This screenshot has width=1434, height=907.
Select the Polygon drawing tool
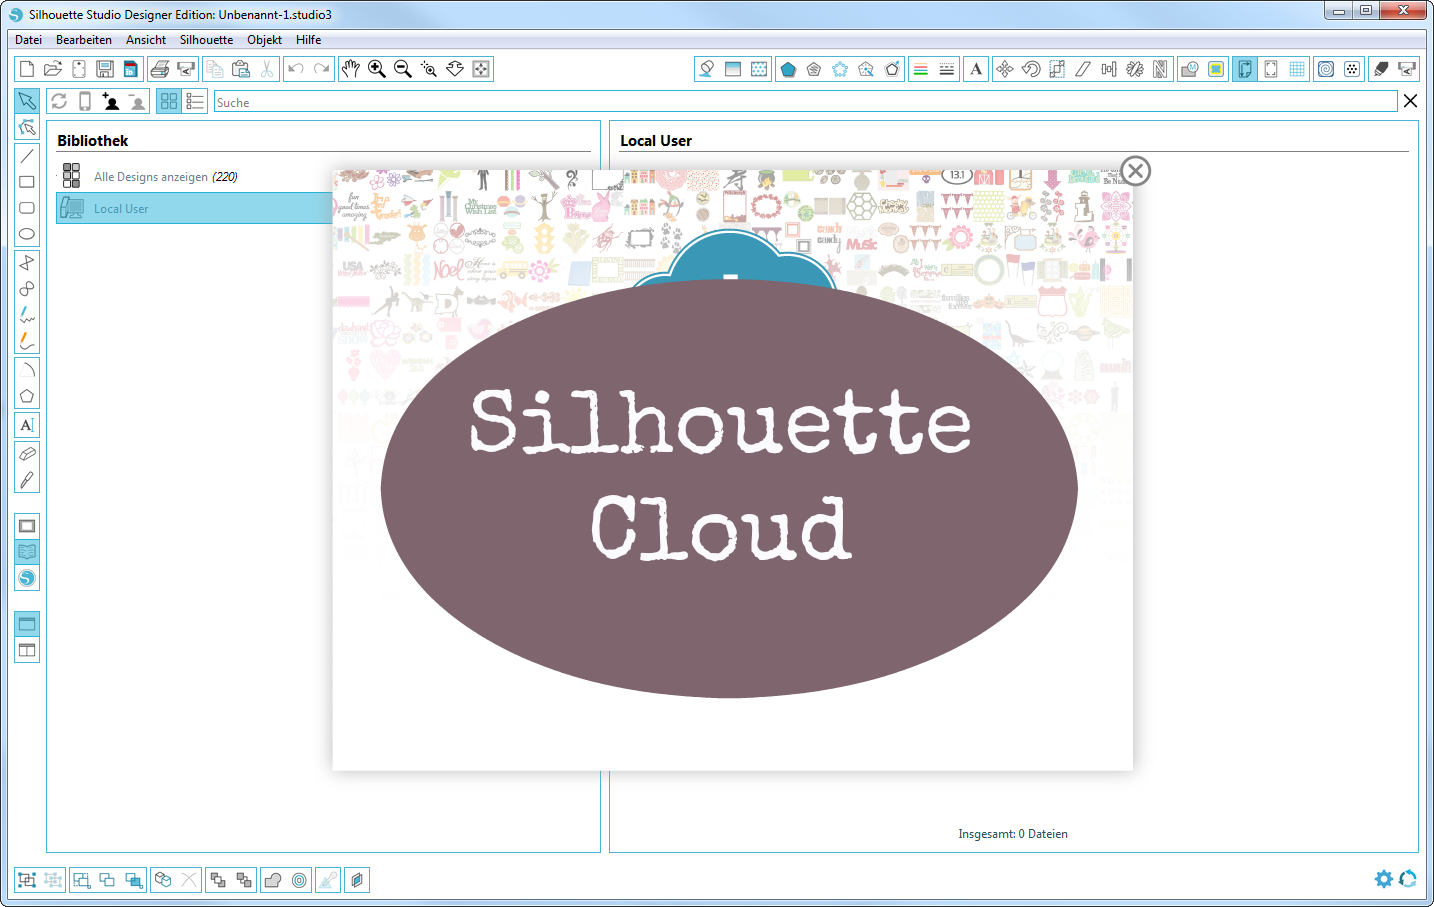pyautogui.click(x=27, y=262)
